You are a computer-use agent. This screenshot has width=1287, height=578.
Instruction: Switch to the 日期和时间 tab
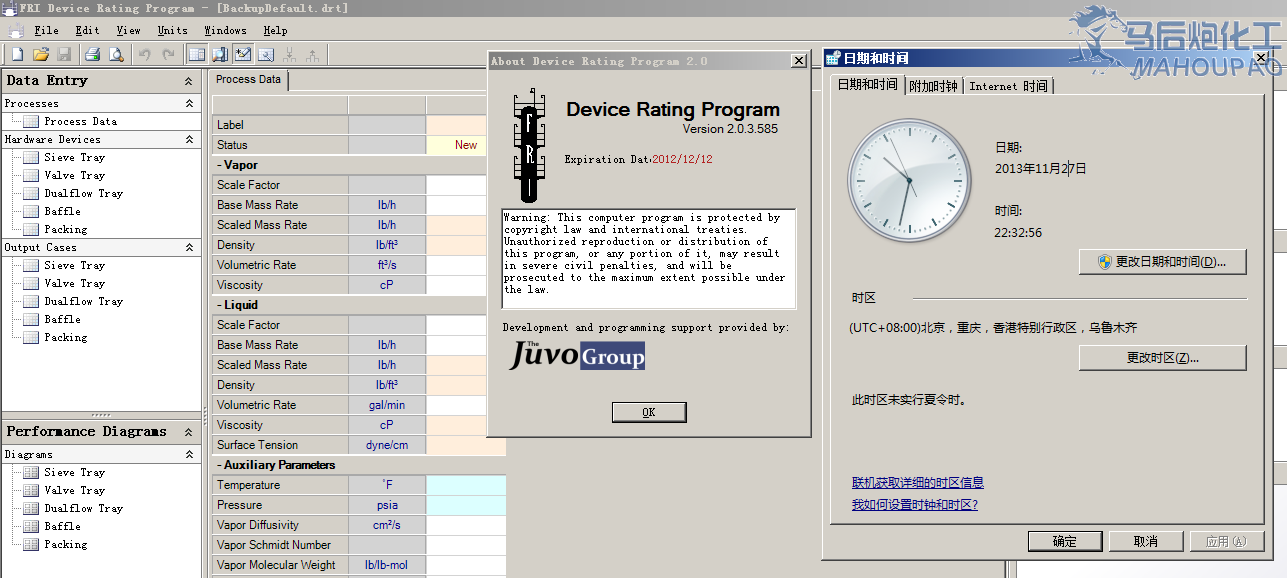(867, 85)
